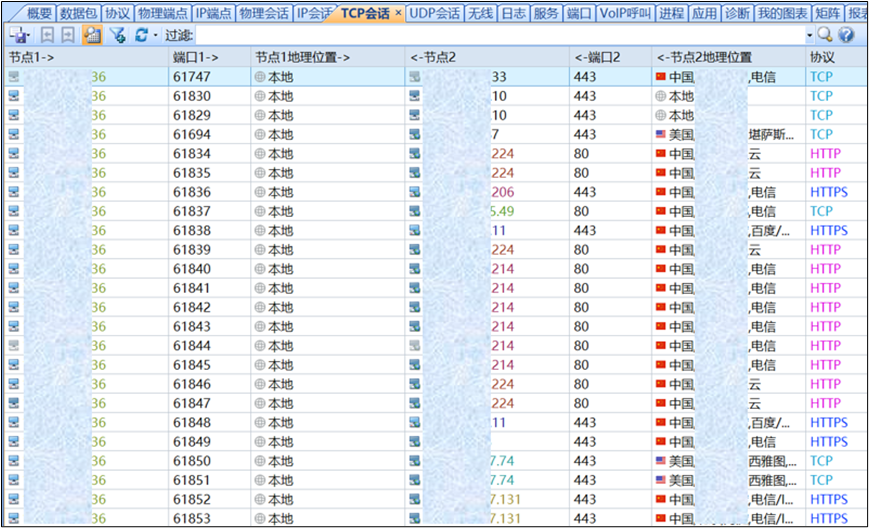Select the 应用 tab
869x528 pixels.
pyautogui.click(x=704, y=13)
